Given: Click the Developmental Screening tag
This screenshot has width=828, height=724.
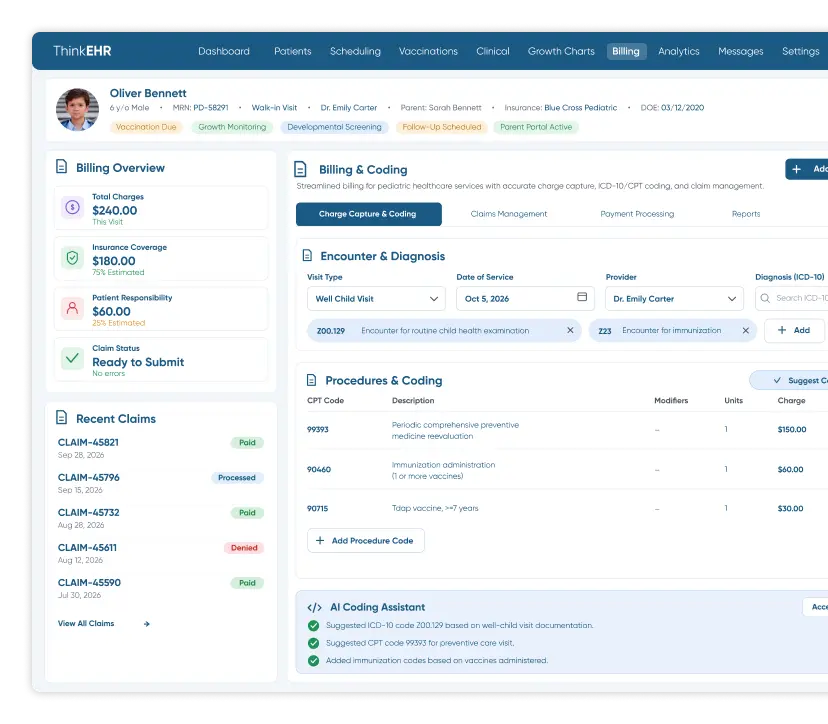Looking at the screenshot, I should 334,127.
